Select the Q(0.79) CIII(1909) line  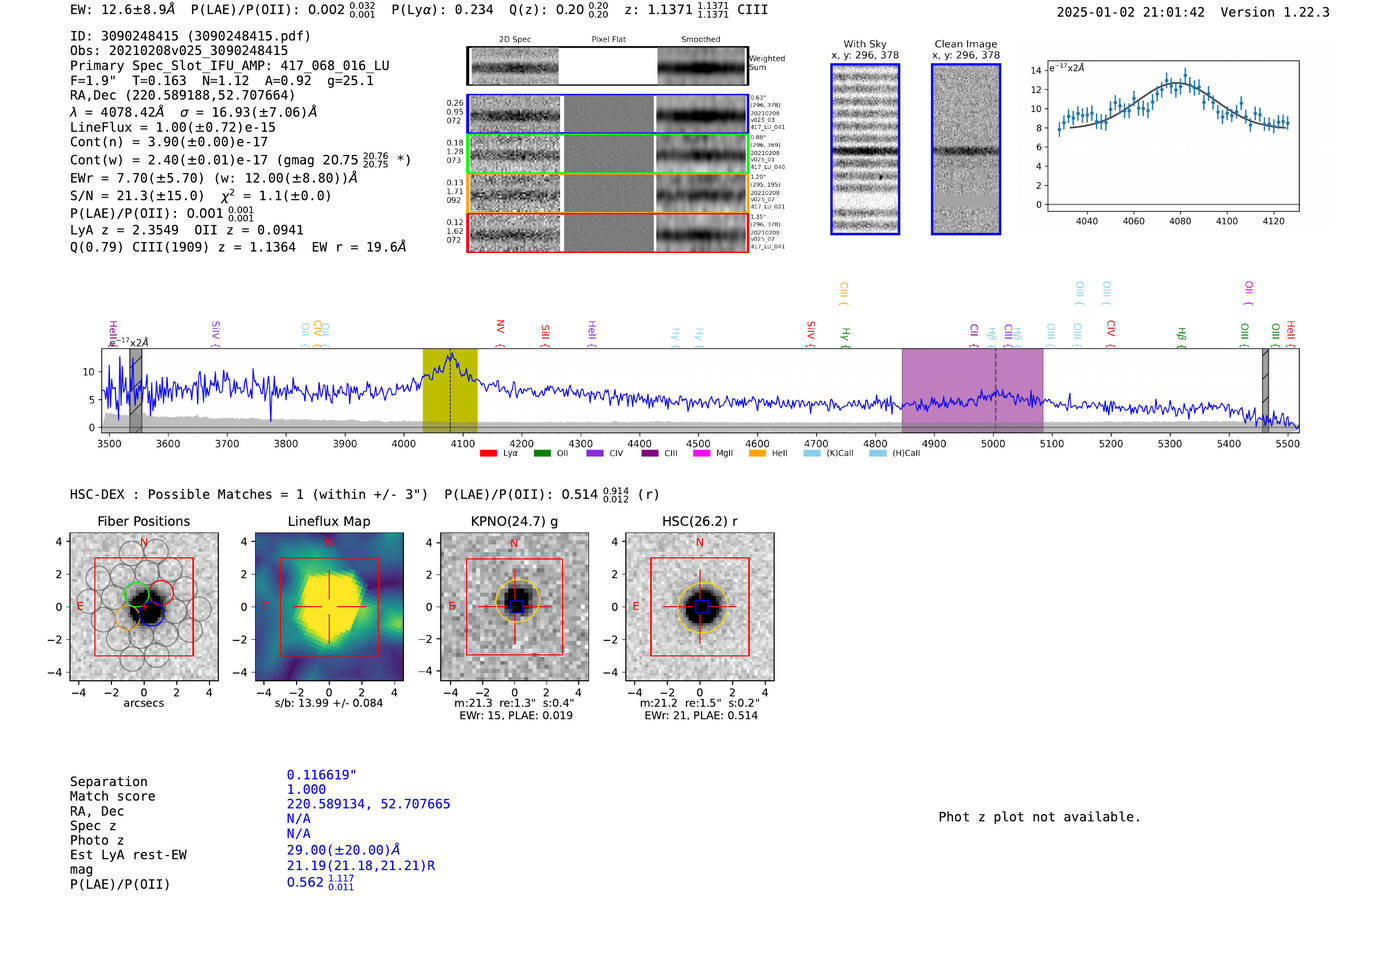[x=238, y=247]
